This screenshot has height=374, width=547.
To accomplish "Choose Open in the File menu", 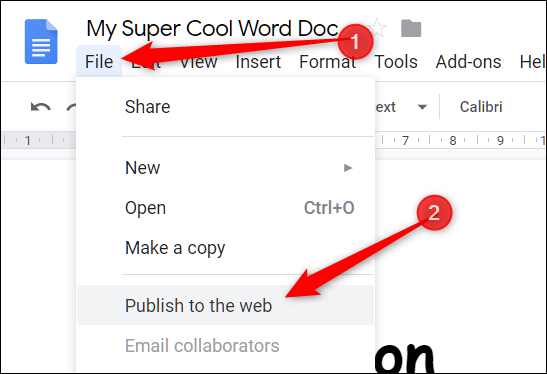I will click(x=225, y=208).
